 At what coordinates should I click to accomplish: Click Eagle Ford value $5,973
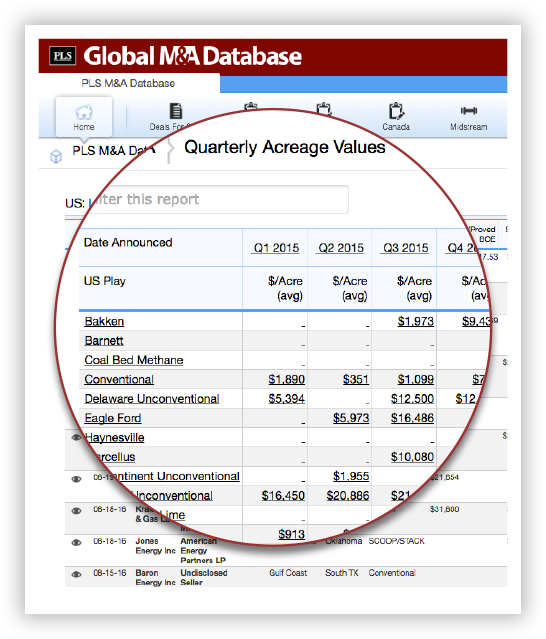click(351, 418)
